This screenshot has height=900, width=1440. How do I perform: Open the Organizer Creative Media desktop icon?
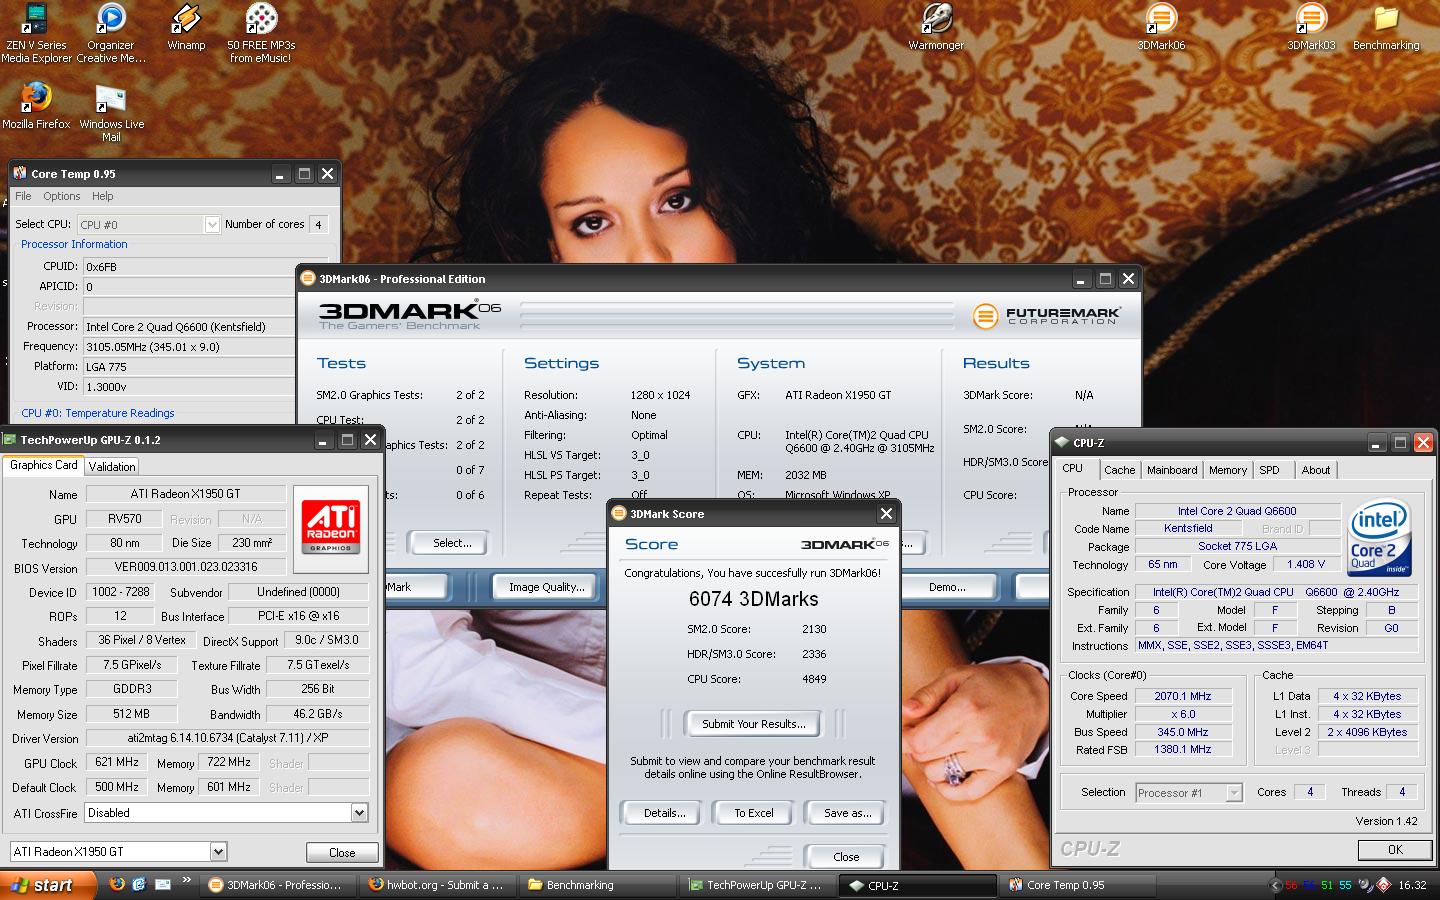(x=111, y=33)
